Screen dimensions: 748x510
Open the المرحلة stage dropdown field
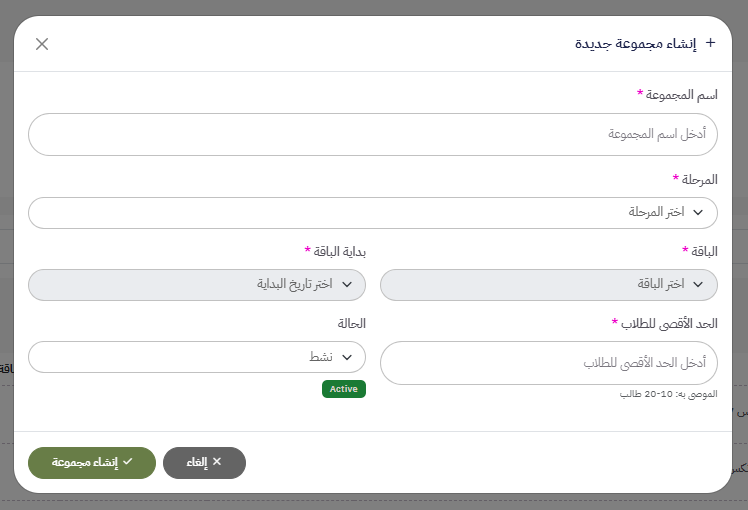coord(373,213)
